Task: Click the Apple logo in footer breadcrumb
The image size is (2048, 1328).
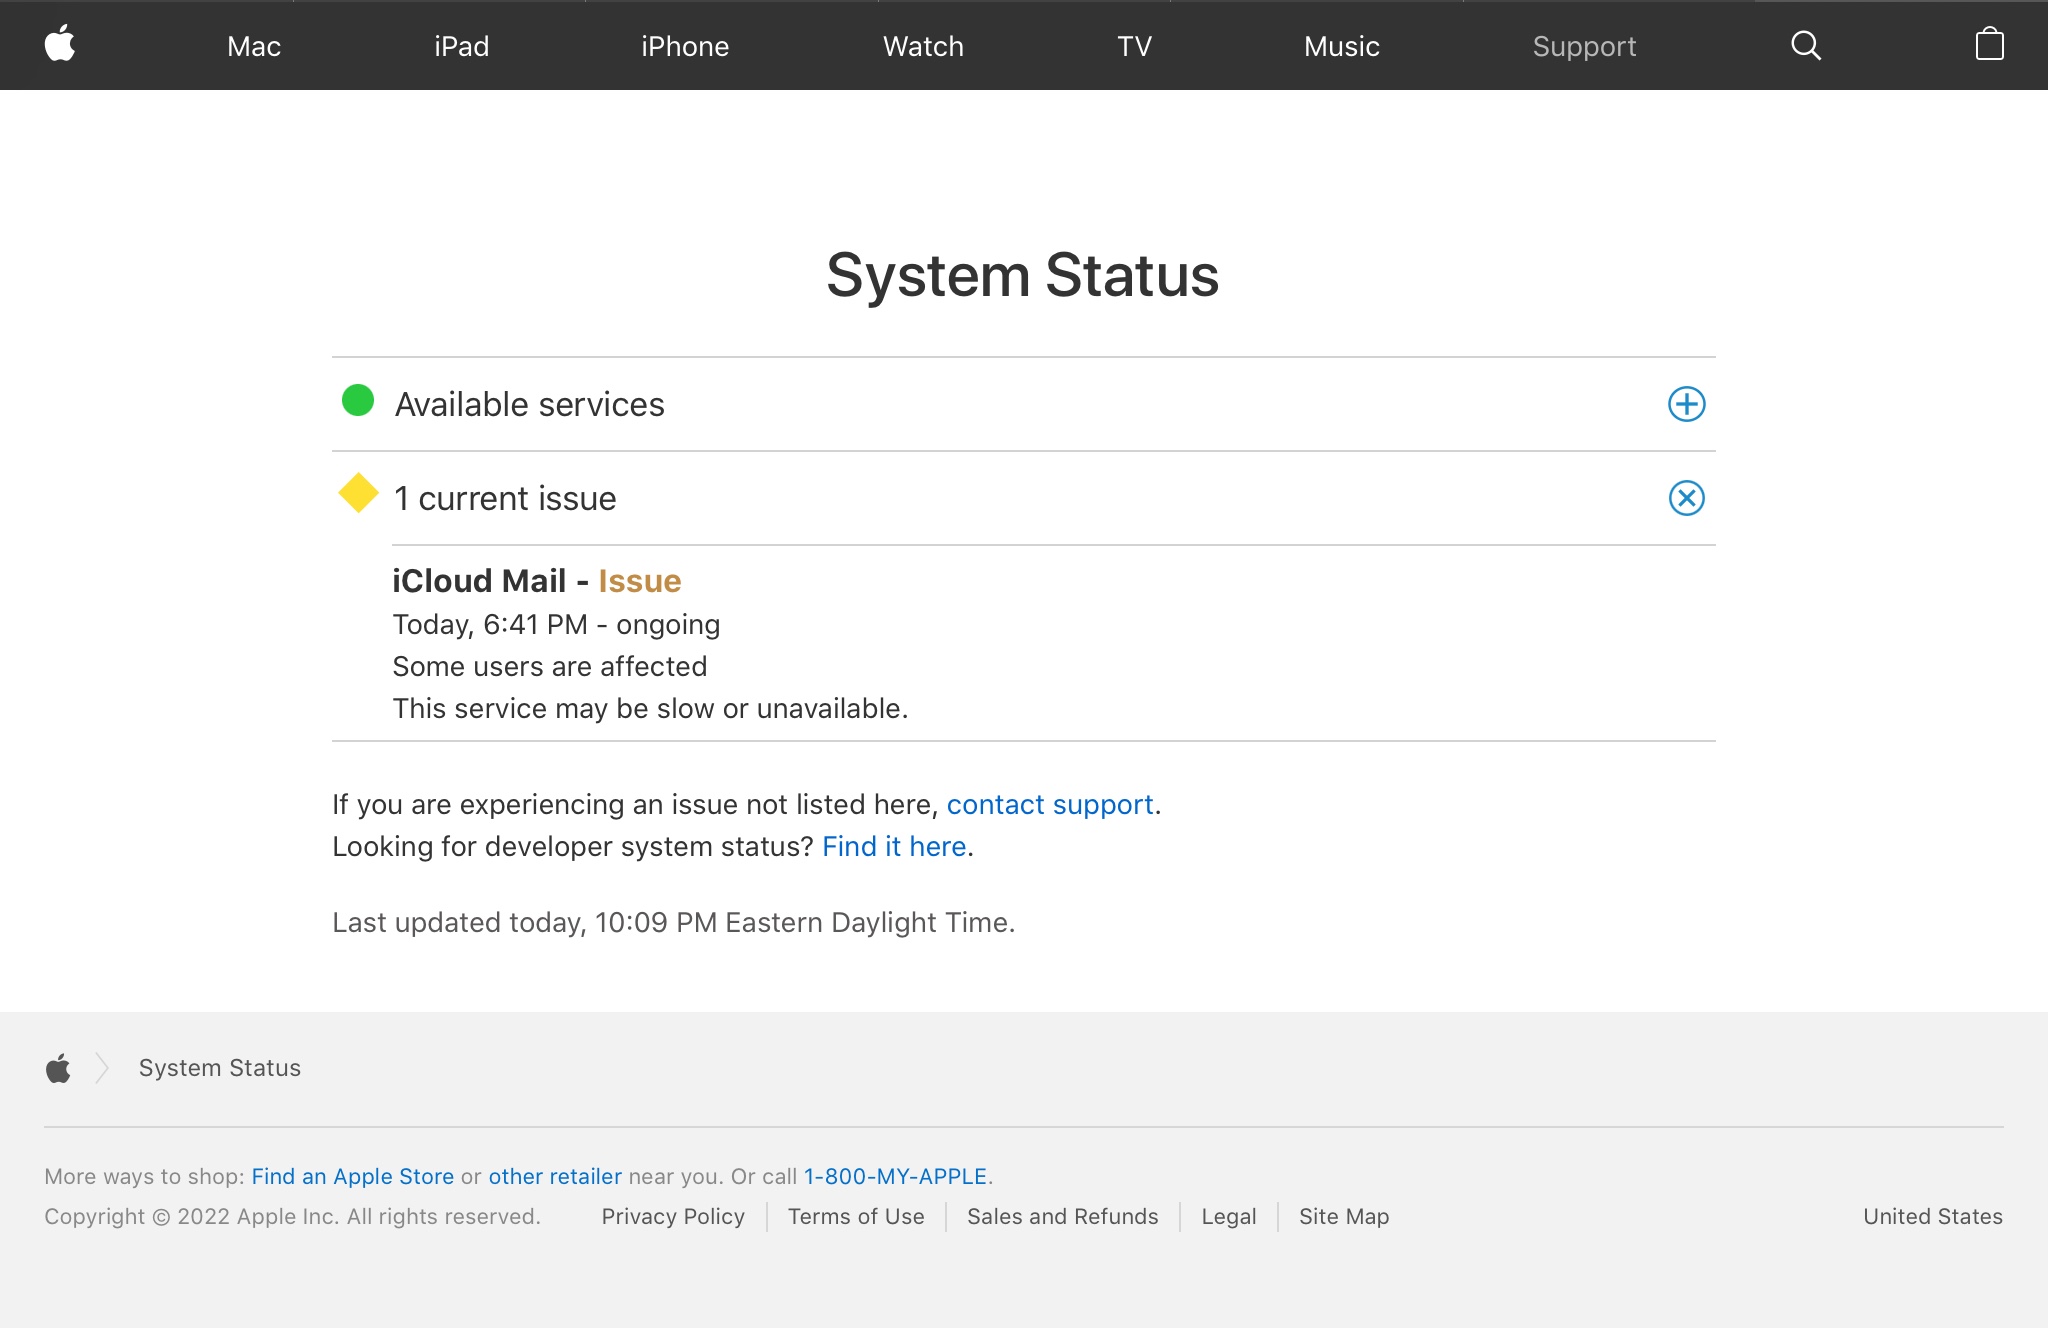Action: [59, 1068]
